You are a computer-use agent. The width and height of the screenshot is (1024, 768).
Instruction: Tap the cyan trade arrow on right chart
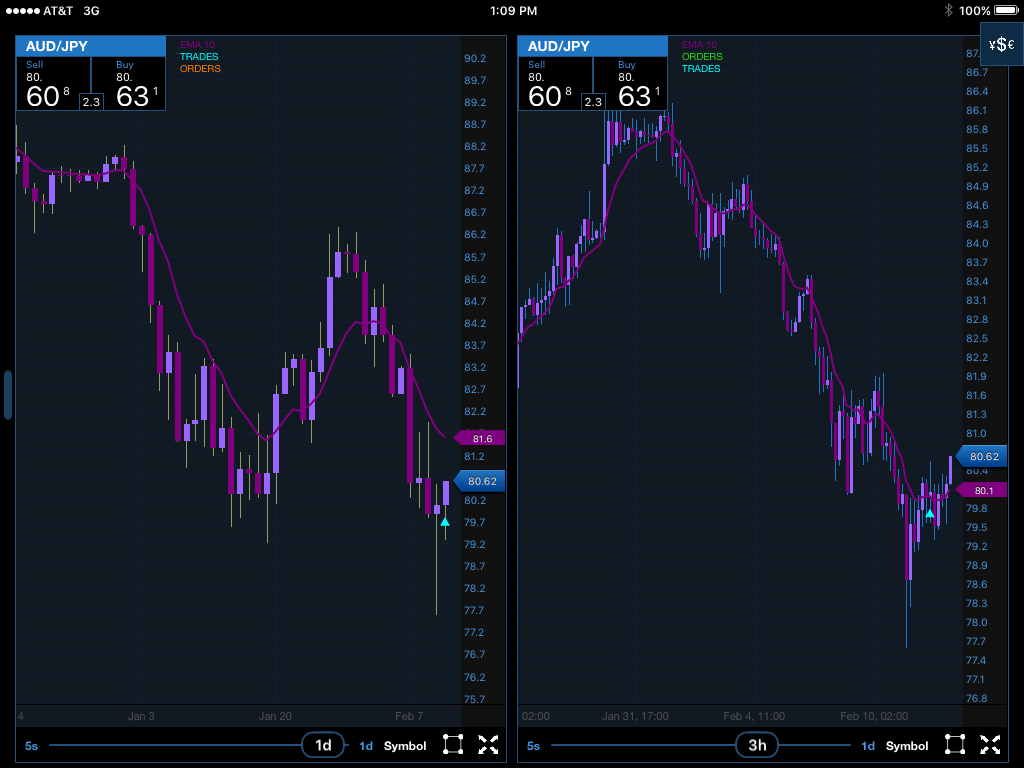[930, 513]
